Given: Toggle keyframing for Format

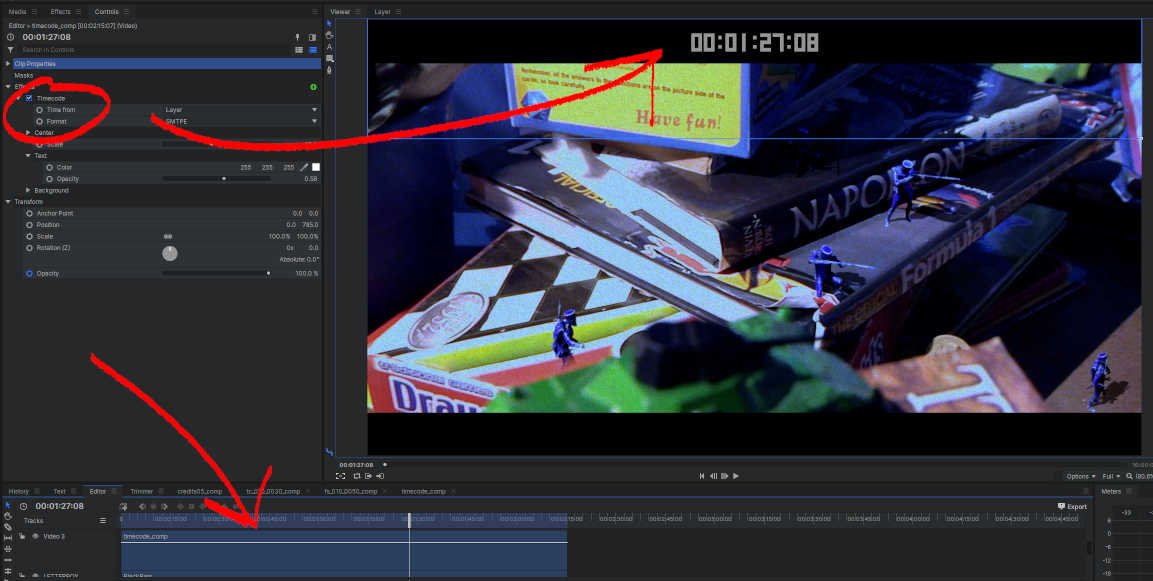Looking at the screenshot, I should click(x=40, y=121).
